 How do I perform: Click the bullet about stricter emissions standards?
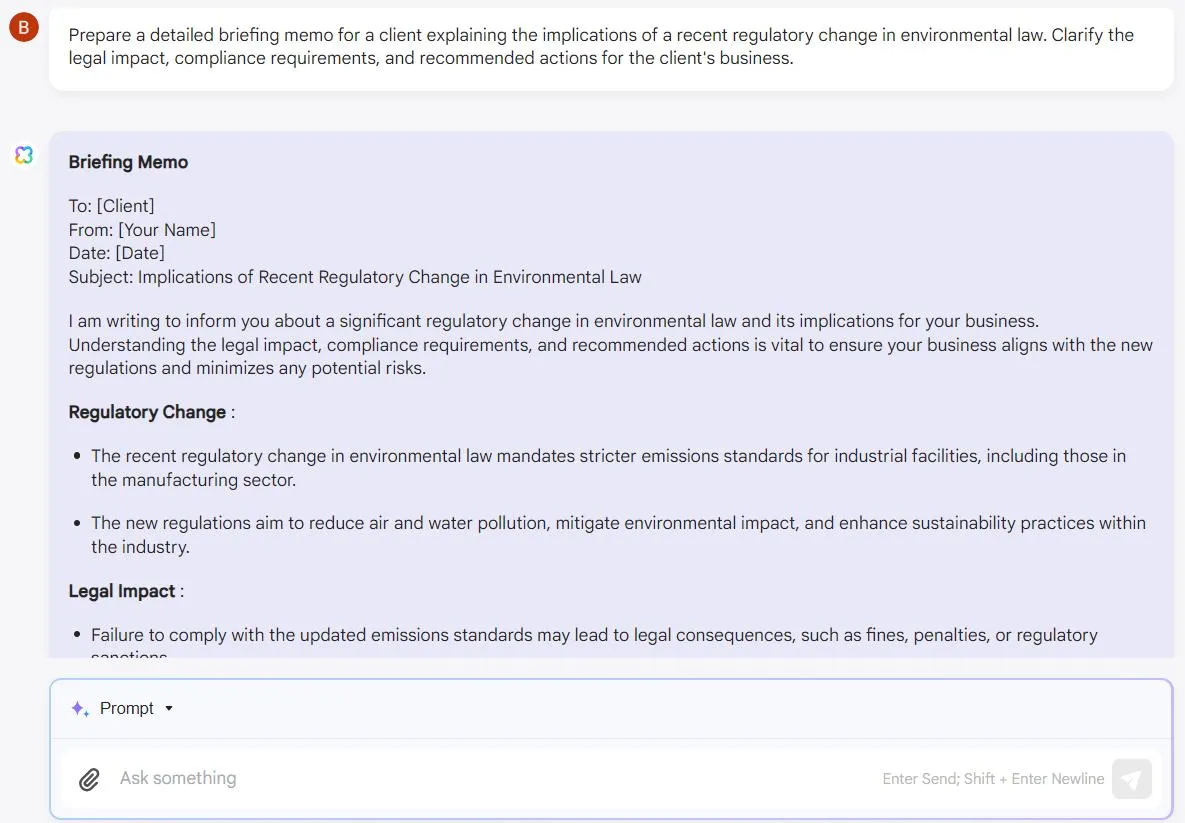[608, 468]
